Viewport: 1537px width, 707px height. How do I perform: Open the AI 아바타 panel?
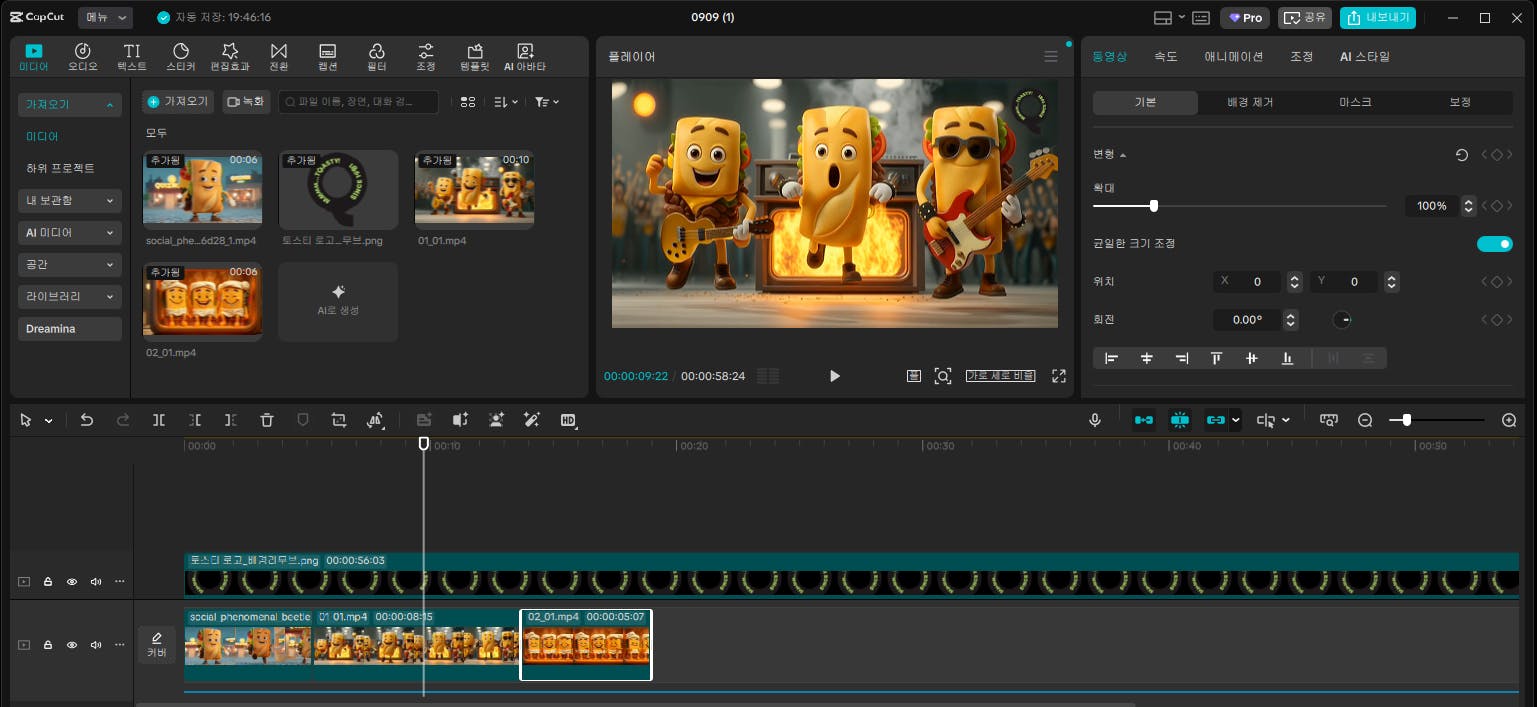click(x=525, y=57)
